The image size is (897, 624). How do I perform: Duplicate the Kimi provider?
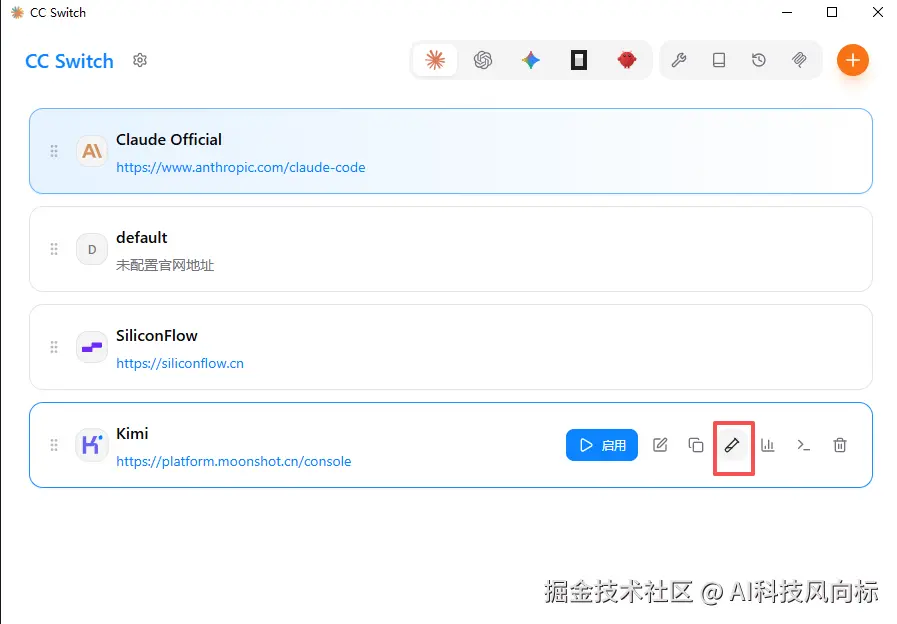click(x=696, y=445)
